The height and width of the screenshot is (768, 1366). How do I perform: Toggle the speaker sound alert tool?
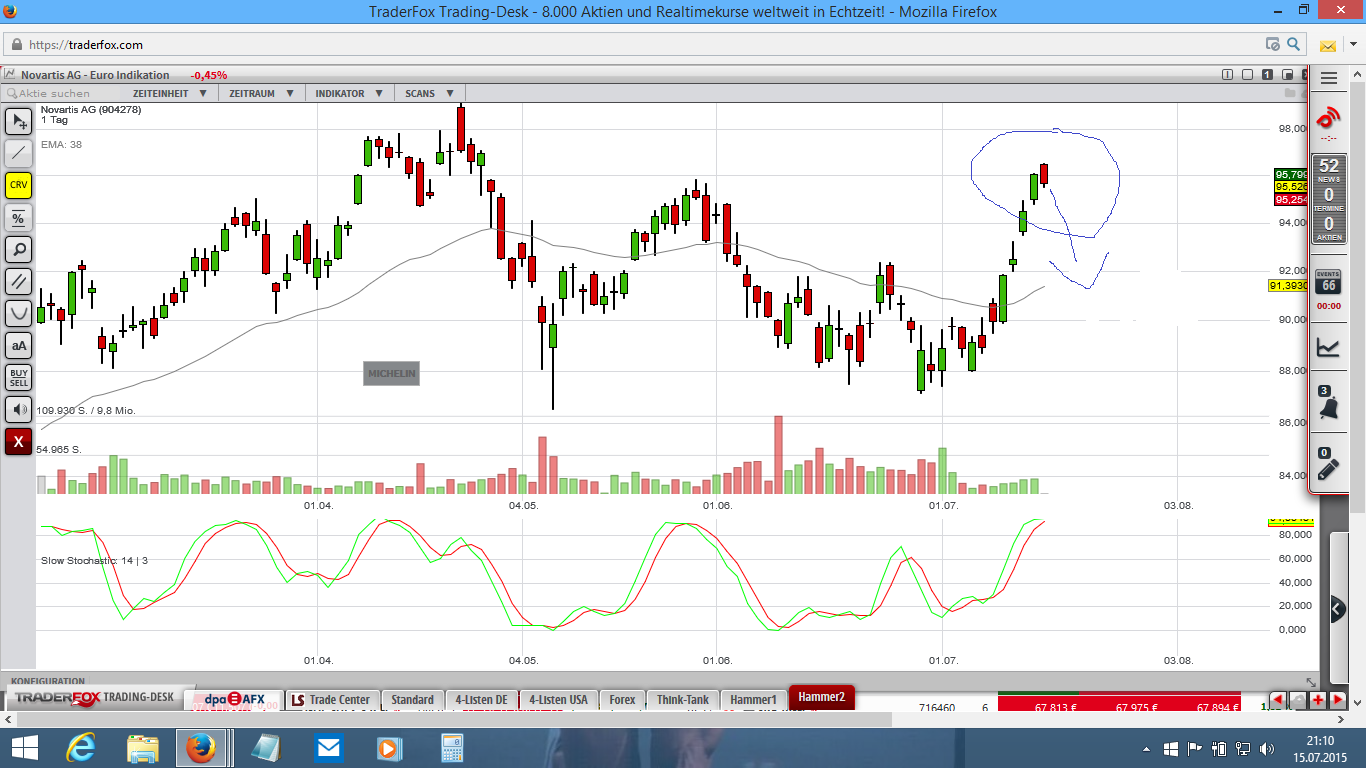(19, 410)
